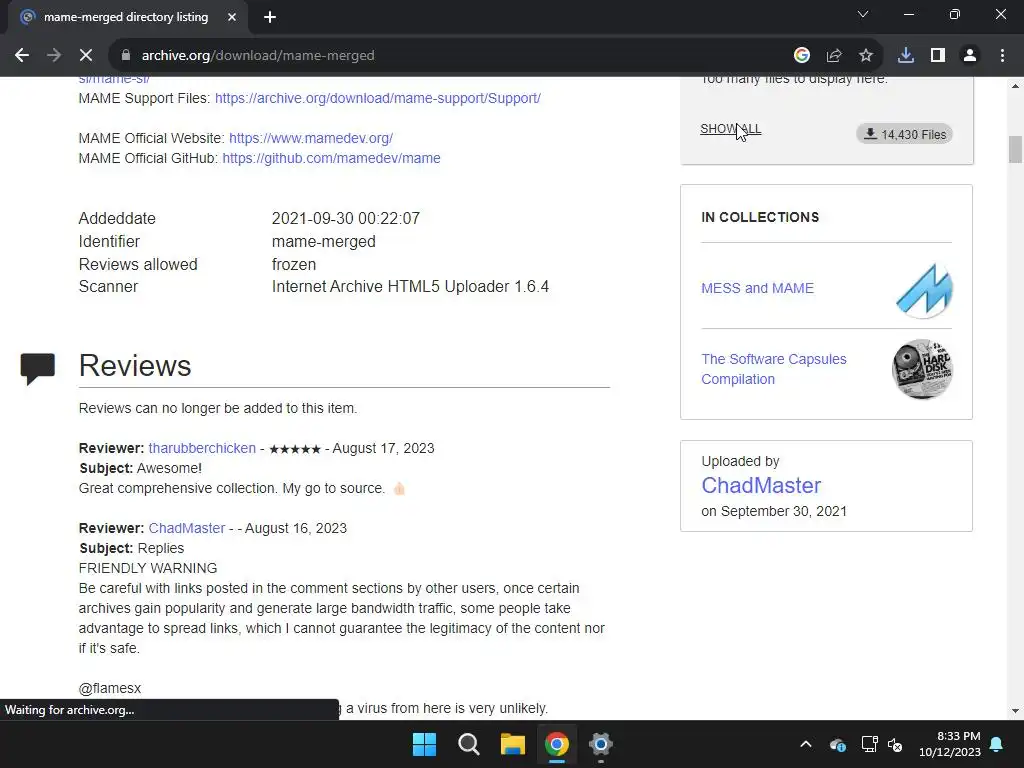Click the 14,430 Files download button

904,134
